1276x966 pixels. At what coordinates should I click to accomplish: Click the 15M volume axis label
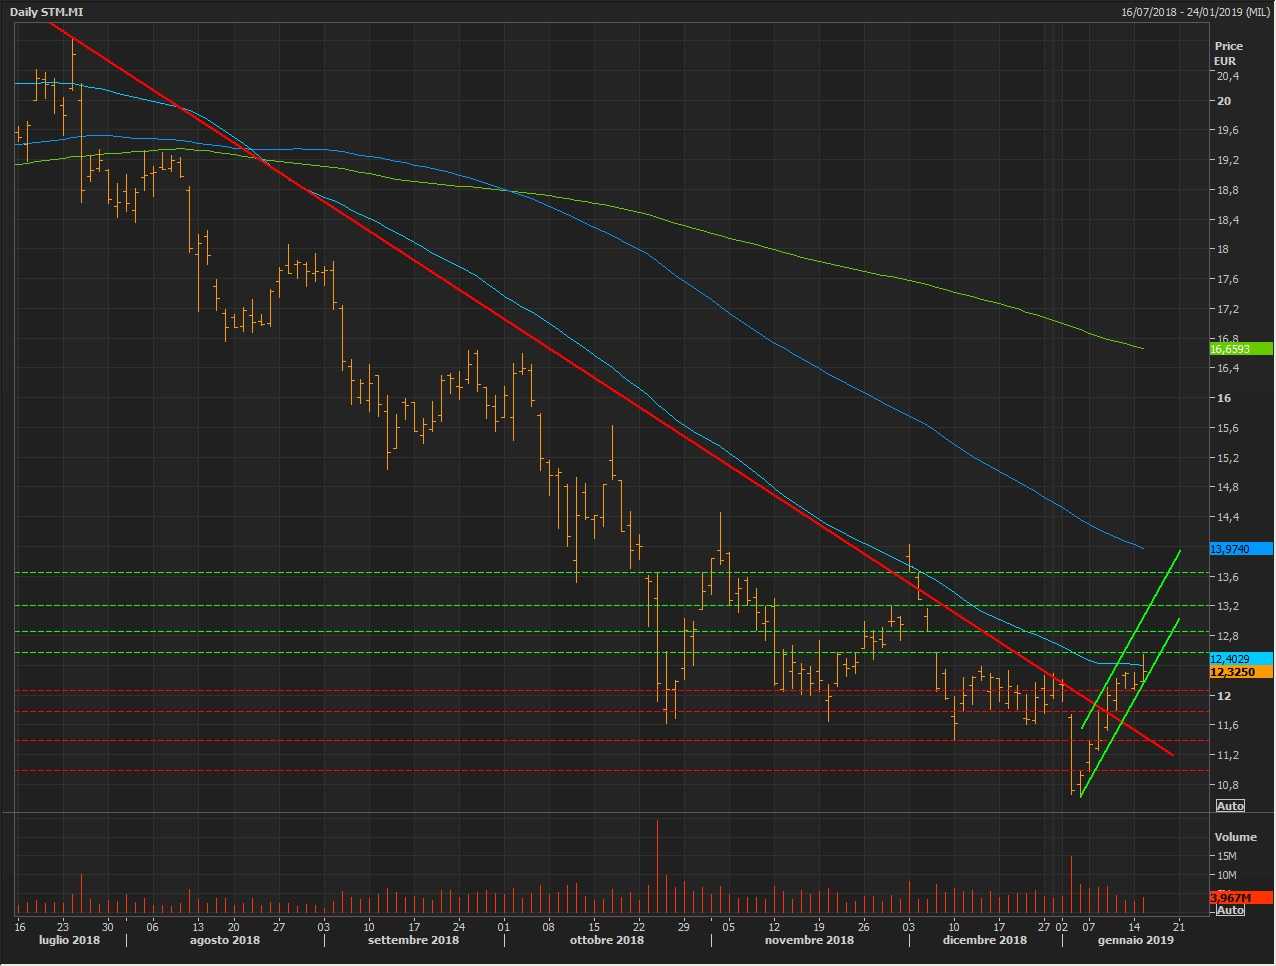pos(1226,856)
